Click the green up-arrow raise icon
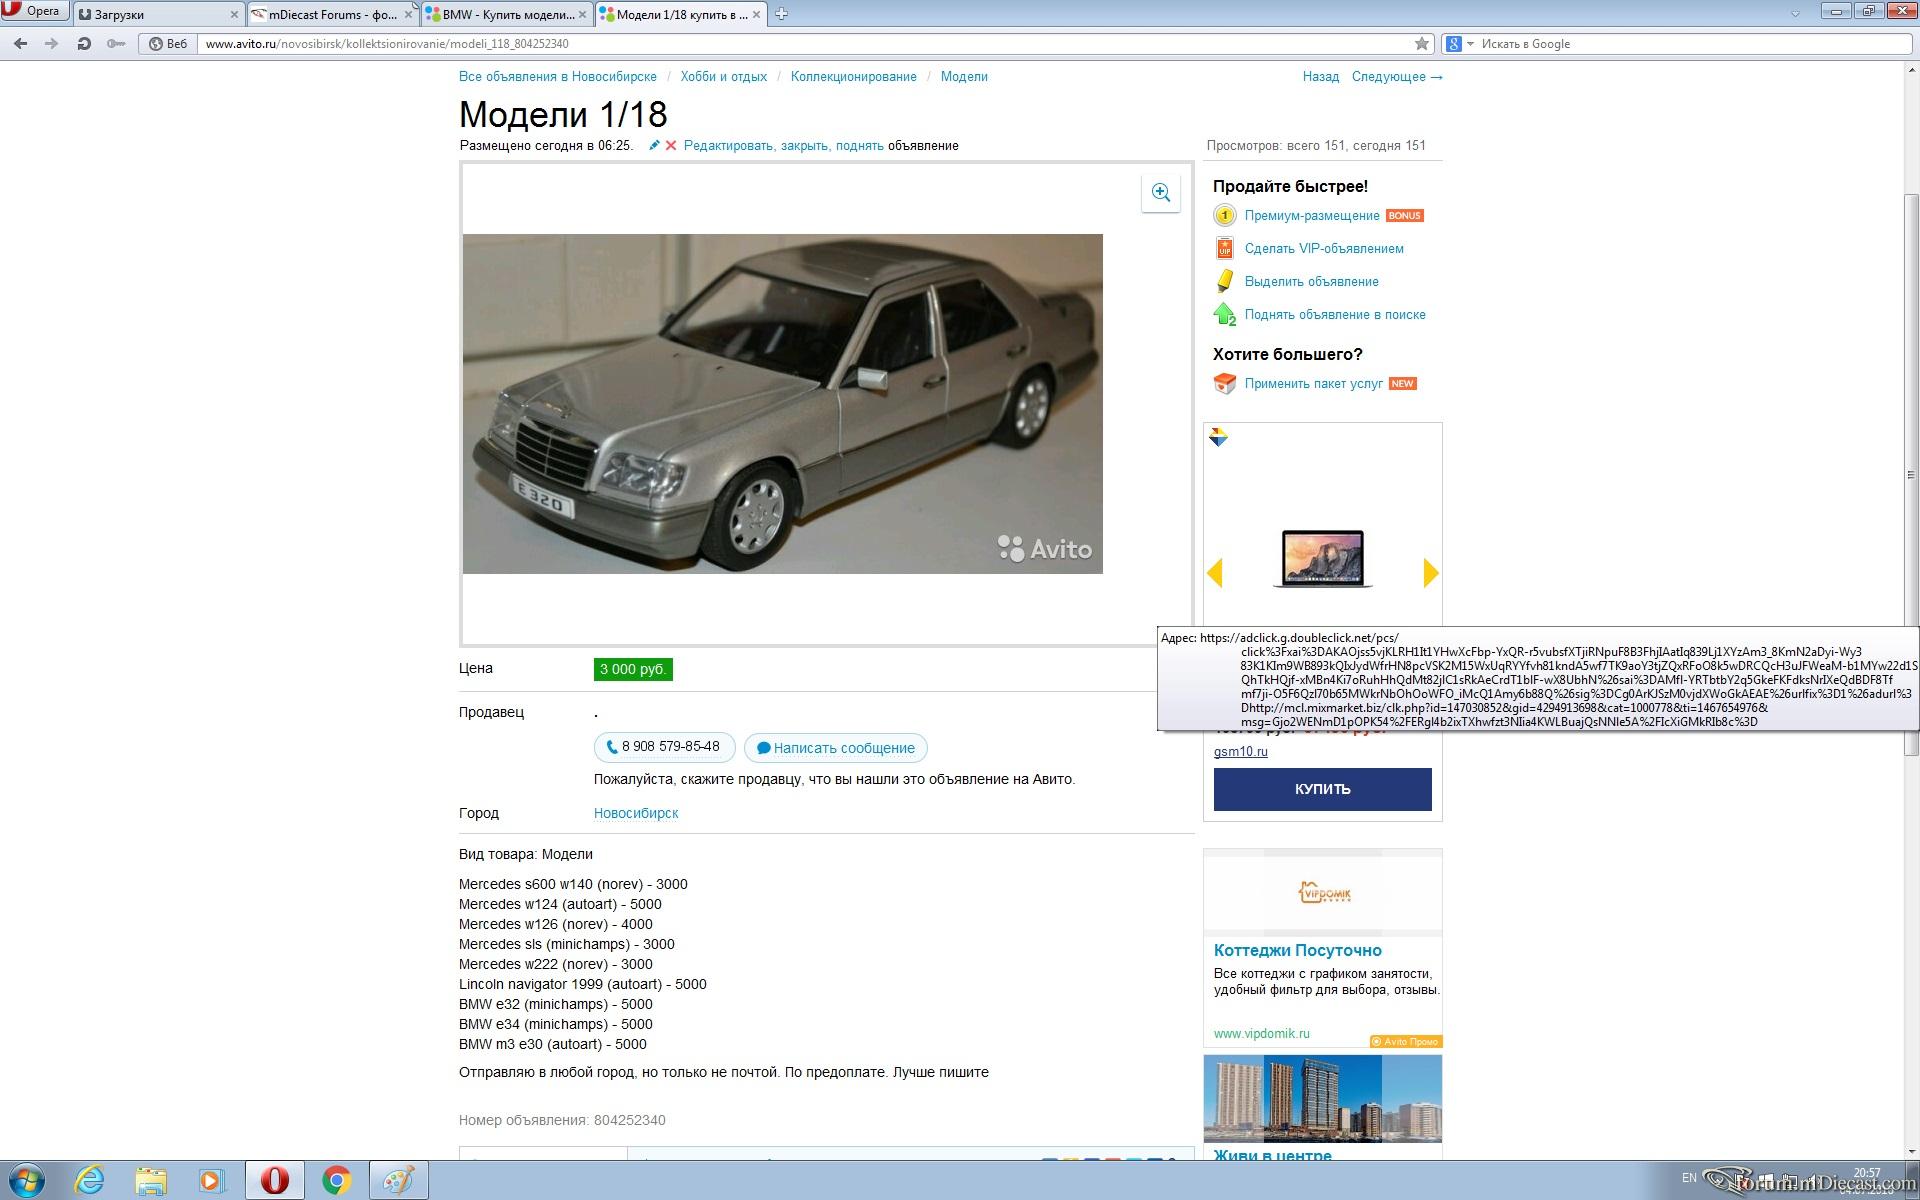Screen dimensions: 1920x1200 point(1225,314)
